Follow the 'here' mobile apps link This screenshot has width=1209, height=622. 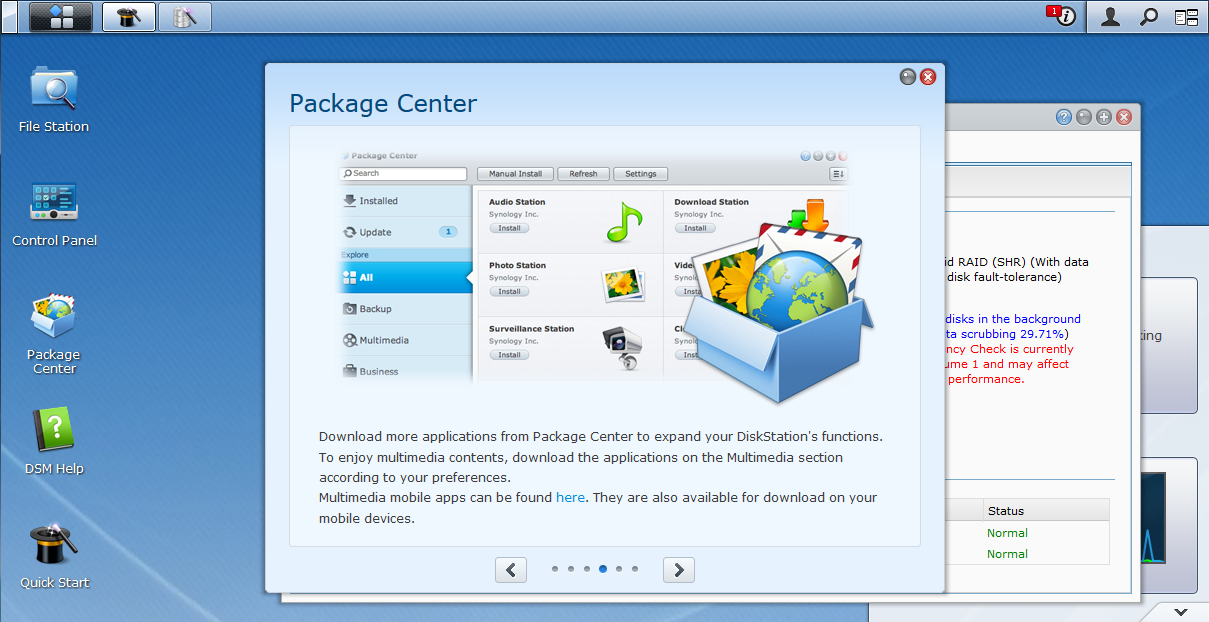(570, 497)
